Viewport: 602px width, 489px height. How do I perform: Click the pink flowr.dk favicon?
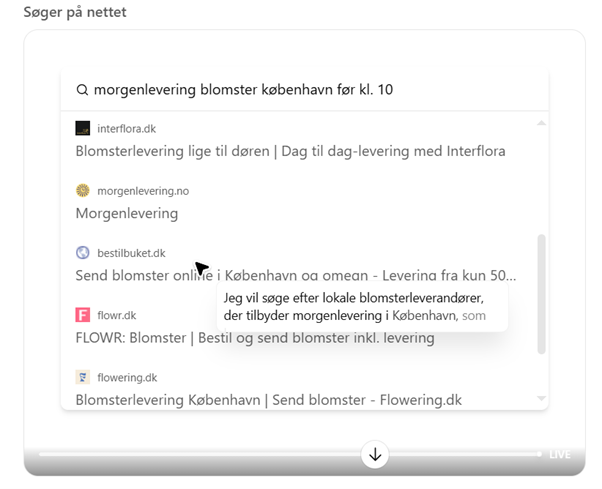(83, 315)
